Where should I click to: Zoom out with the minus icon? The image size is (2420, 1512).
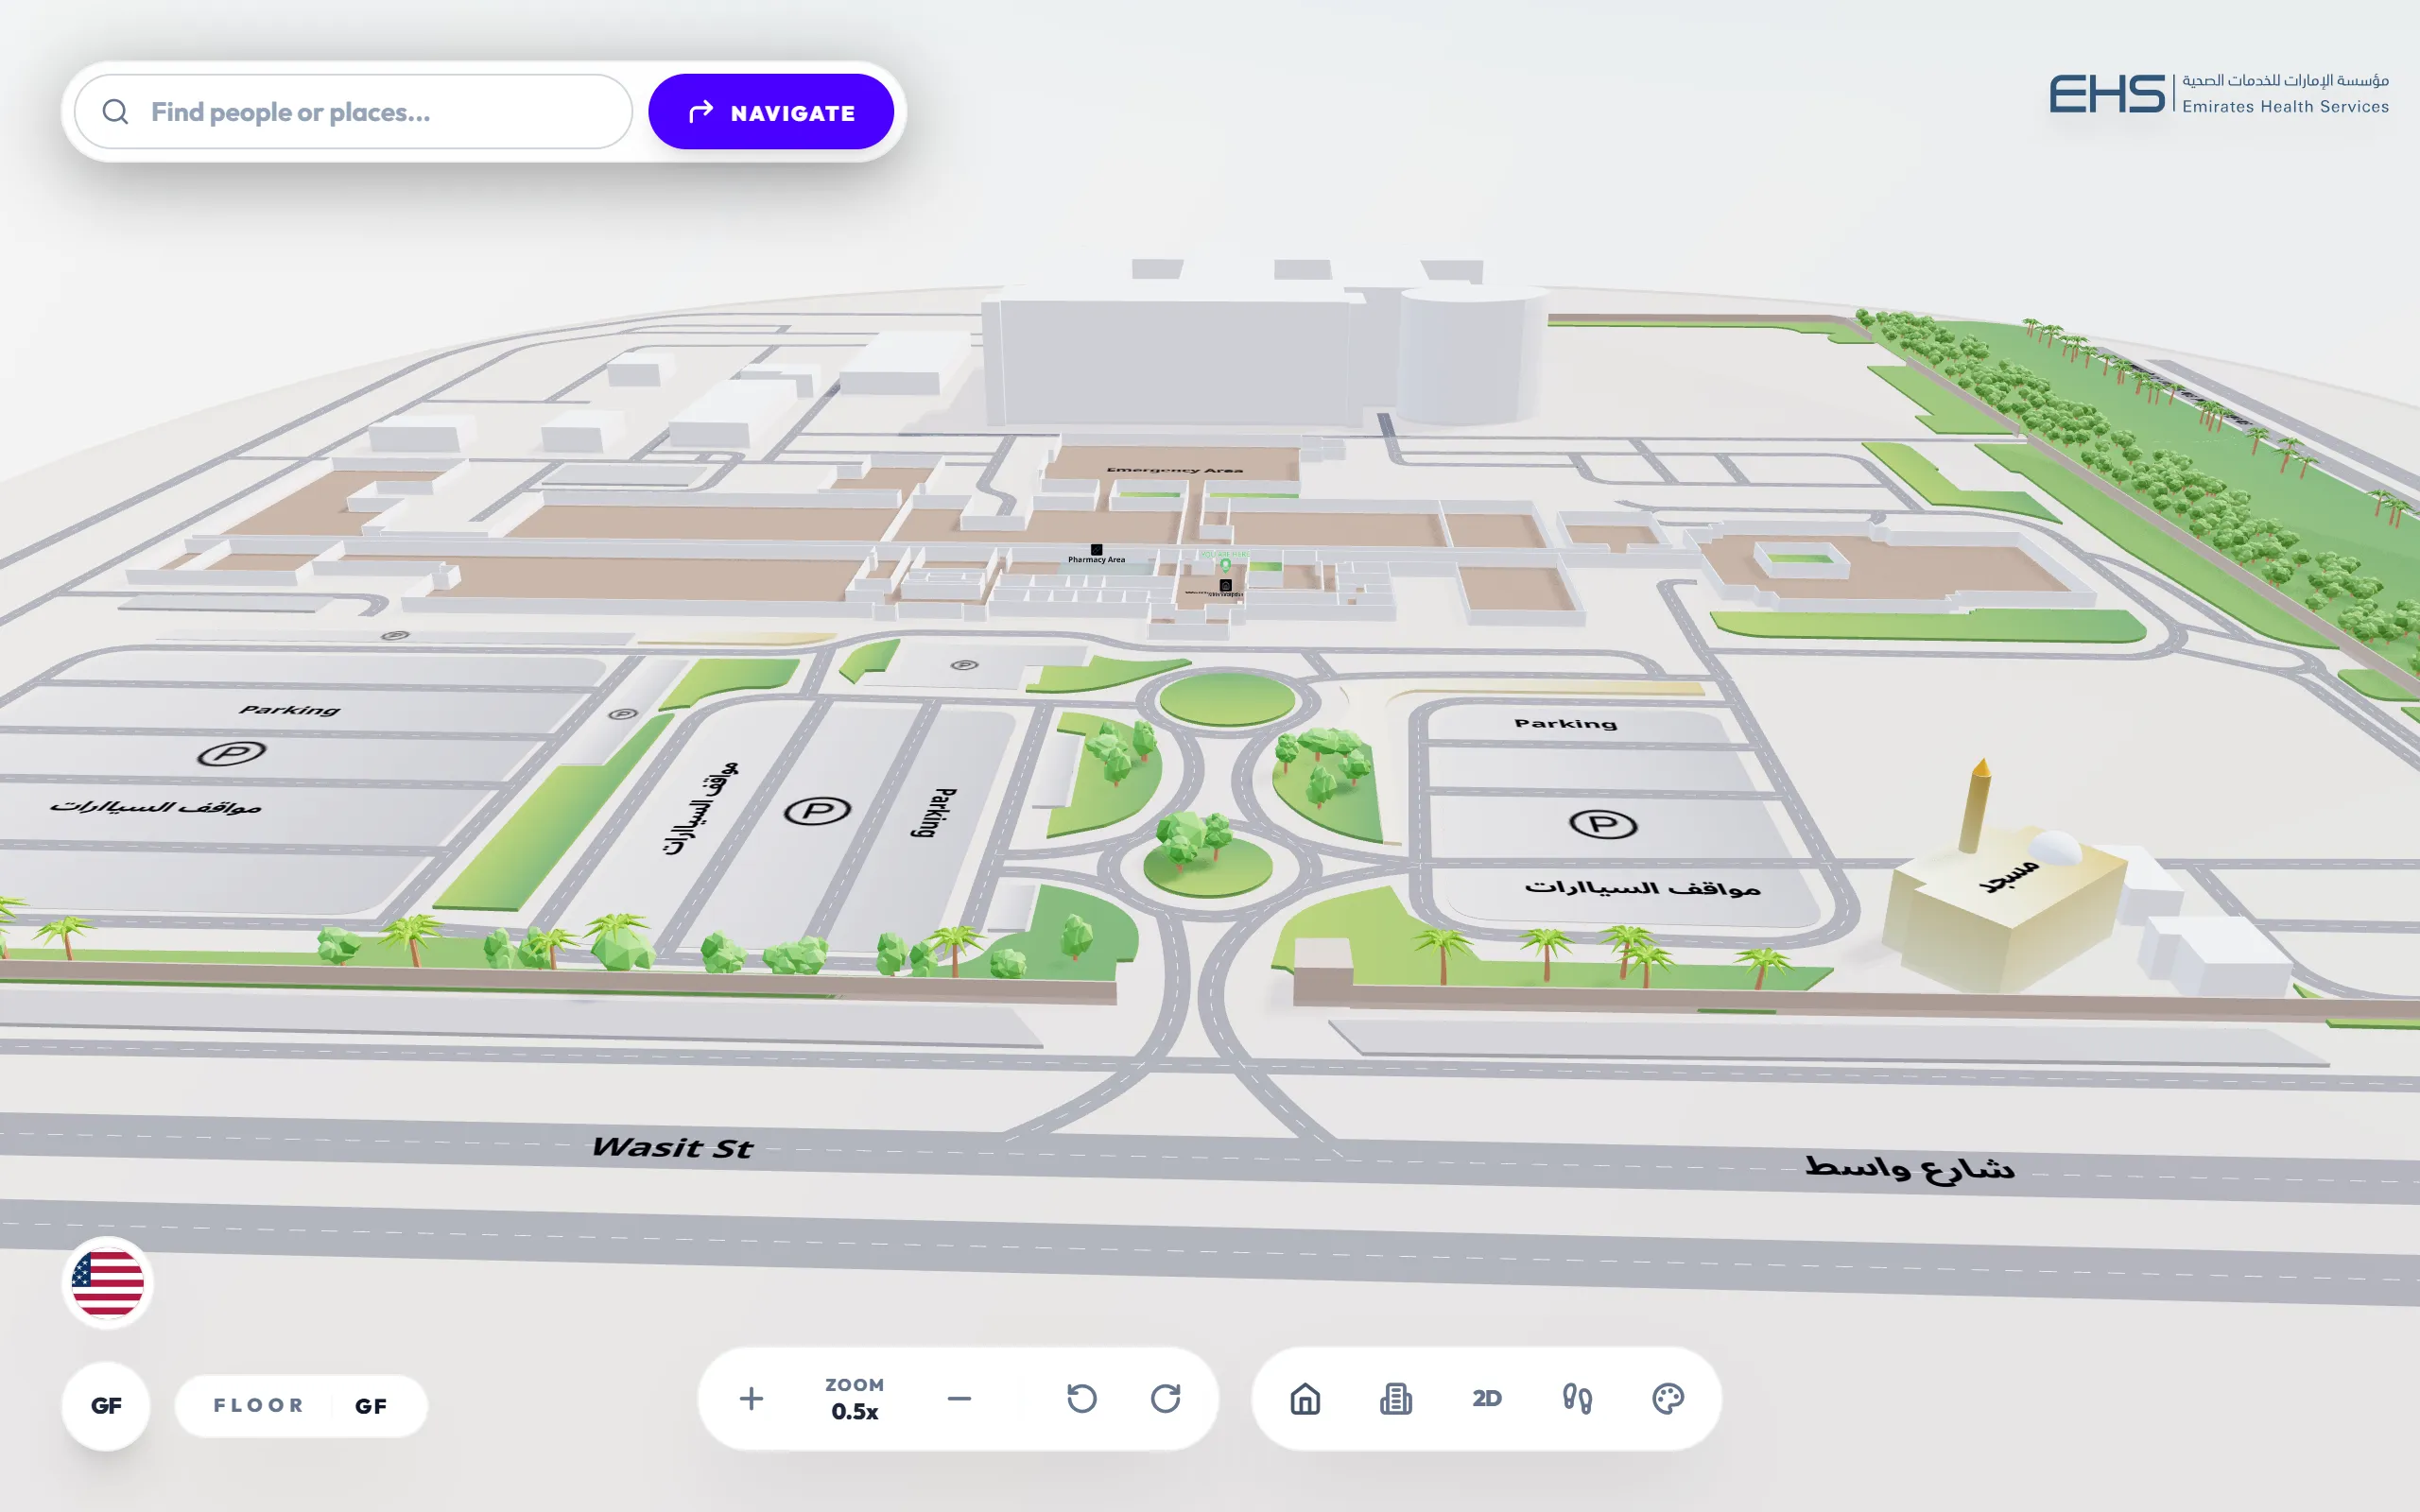point(959,1398)
